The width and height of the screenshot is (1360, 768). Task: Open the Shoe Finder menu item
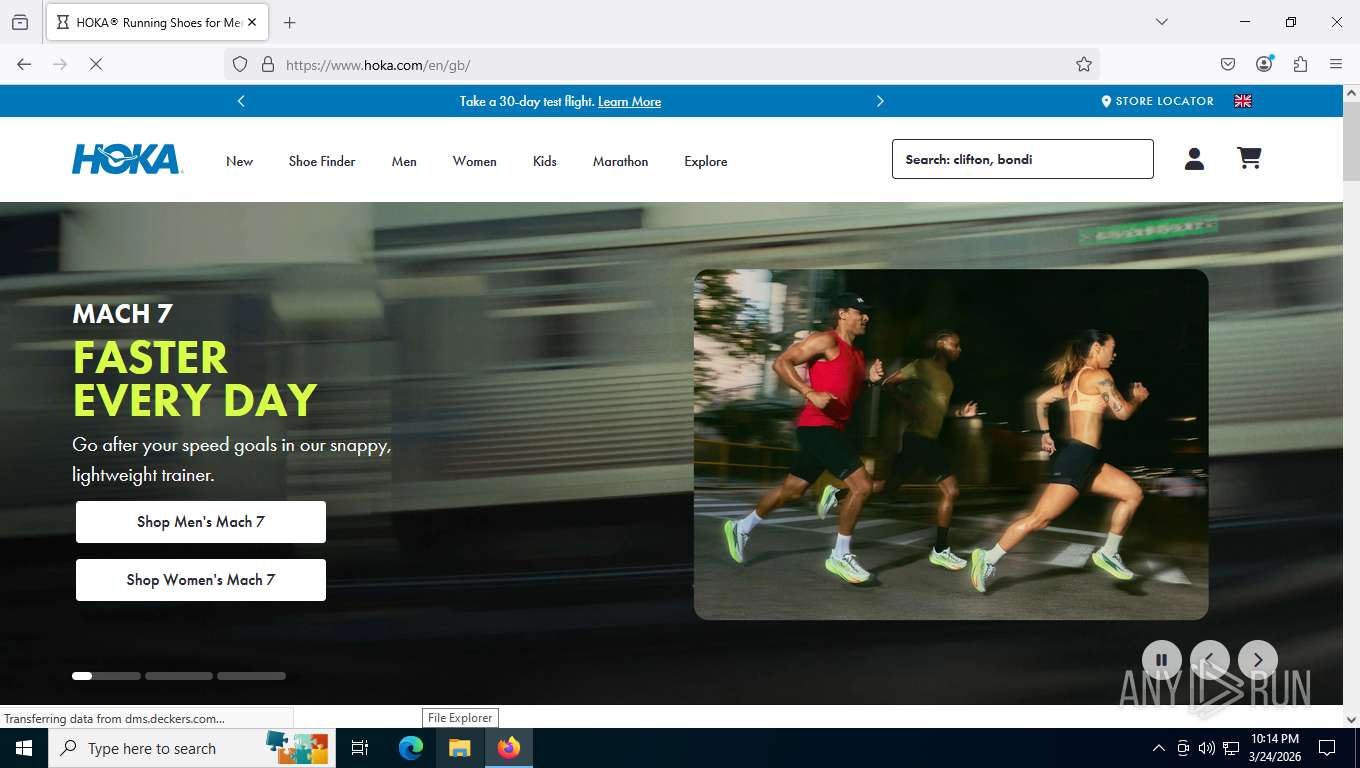click(x=322, y=161)
